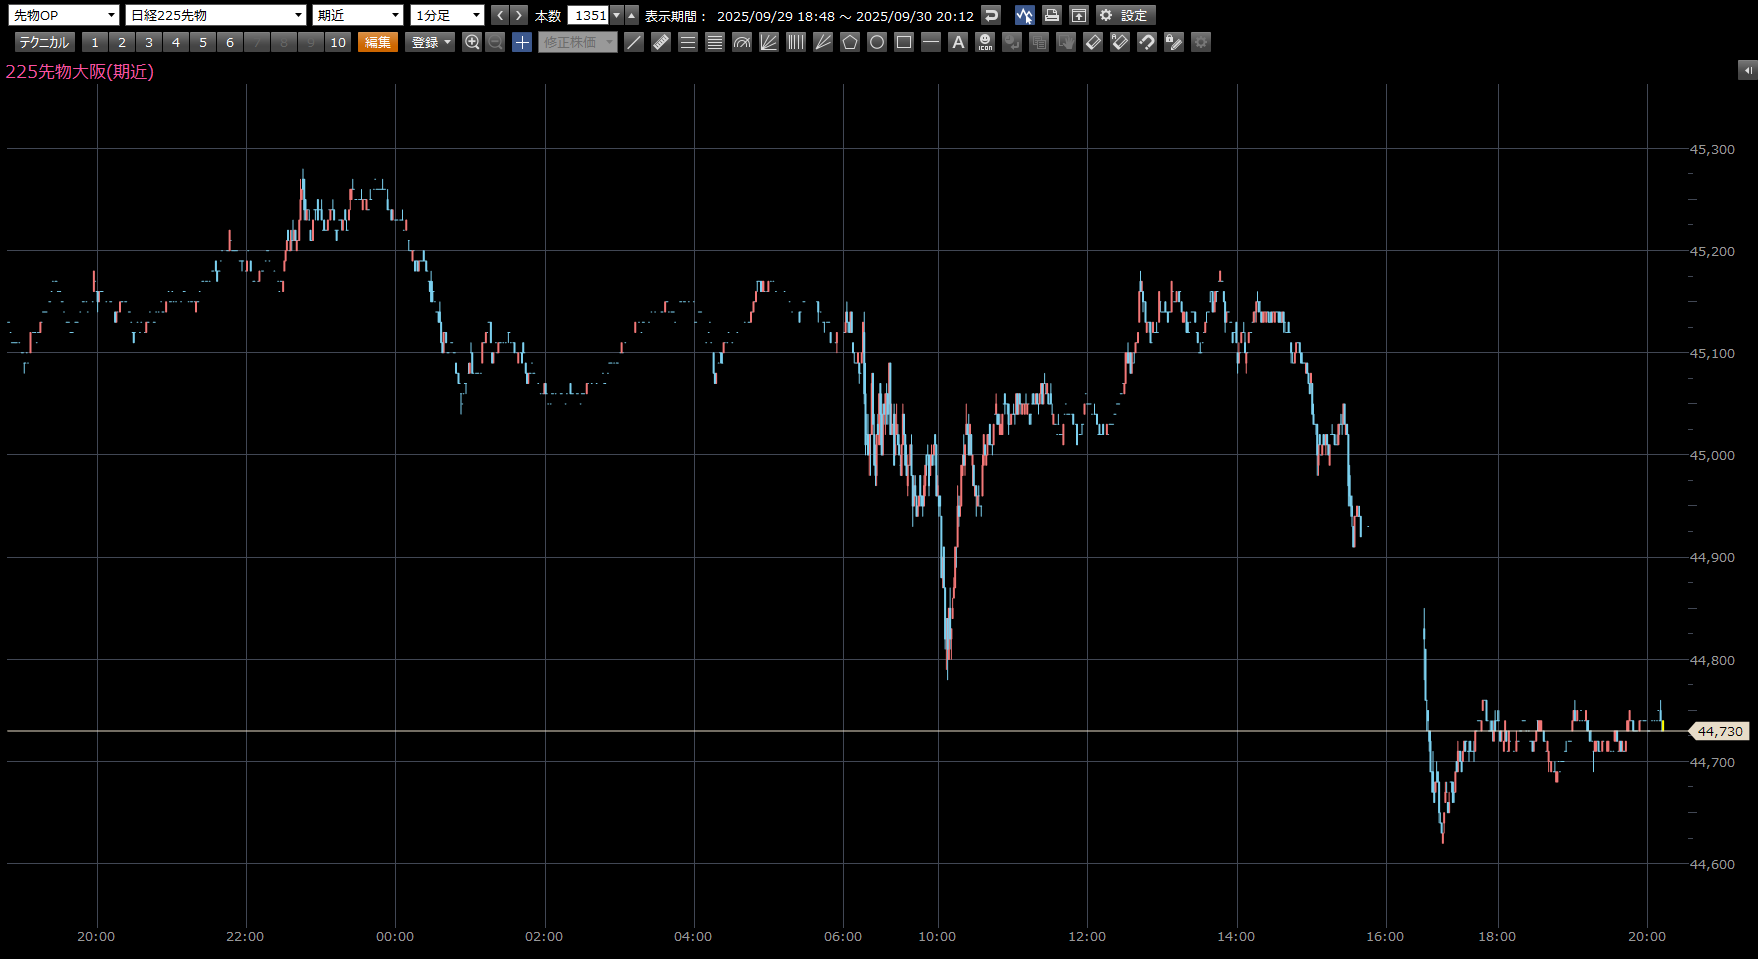The height and width of the screenshot is (959, 1758).
Task: Pick the pentagon shape drawing tool
Action: [x=850, y=42]
